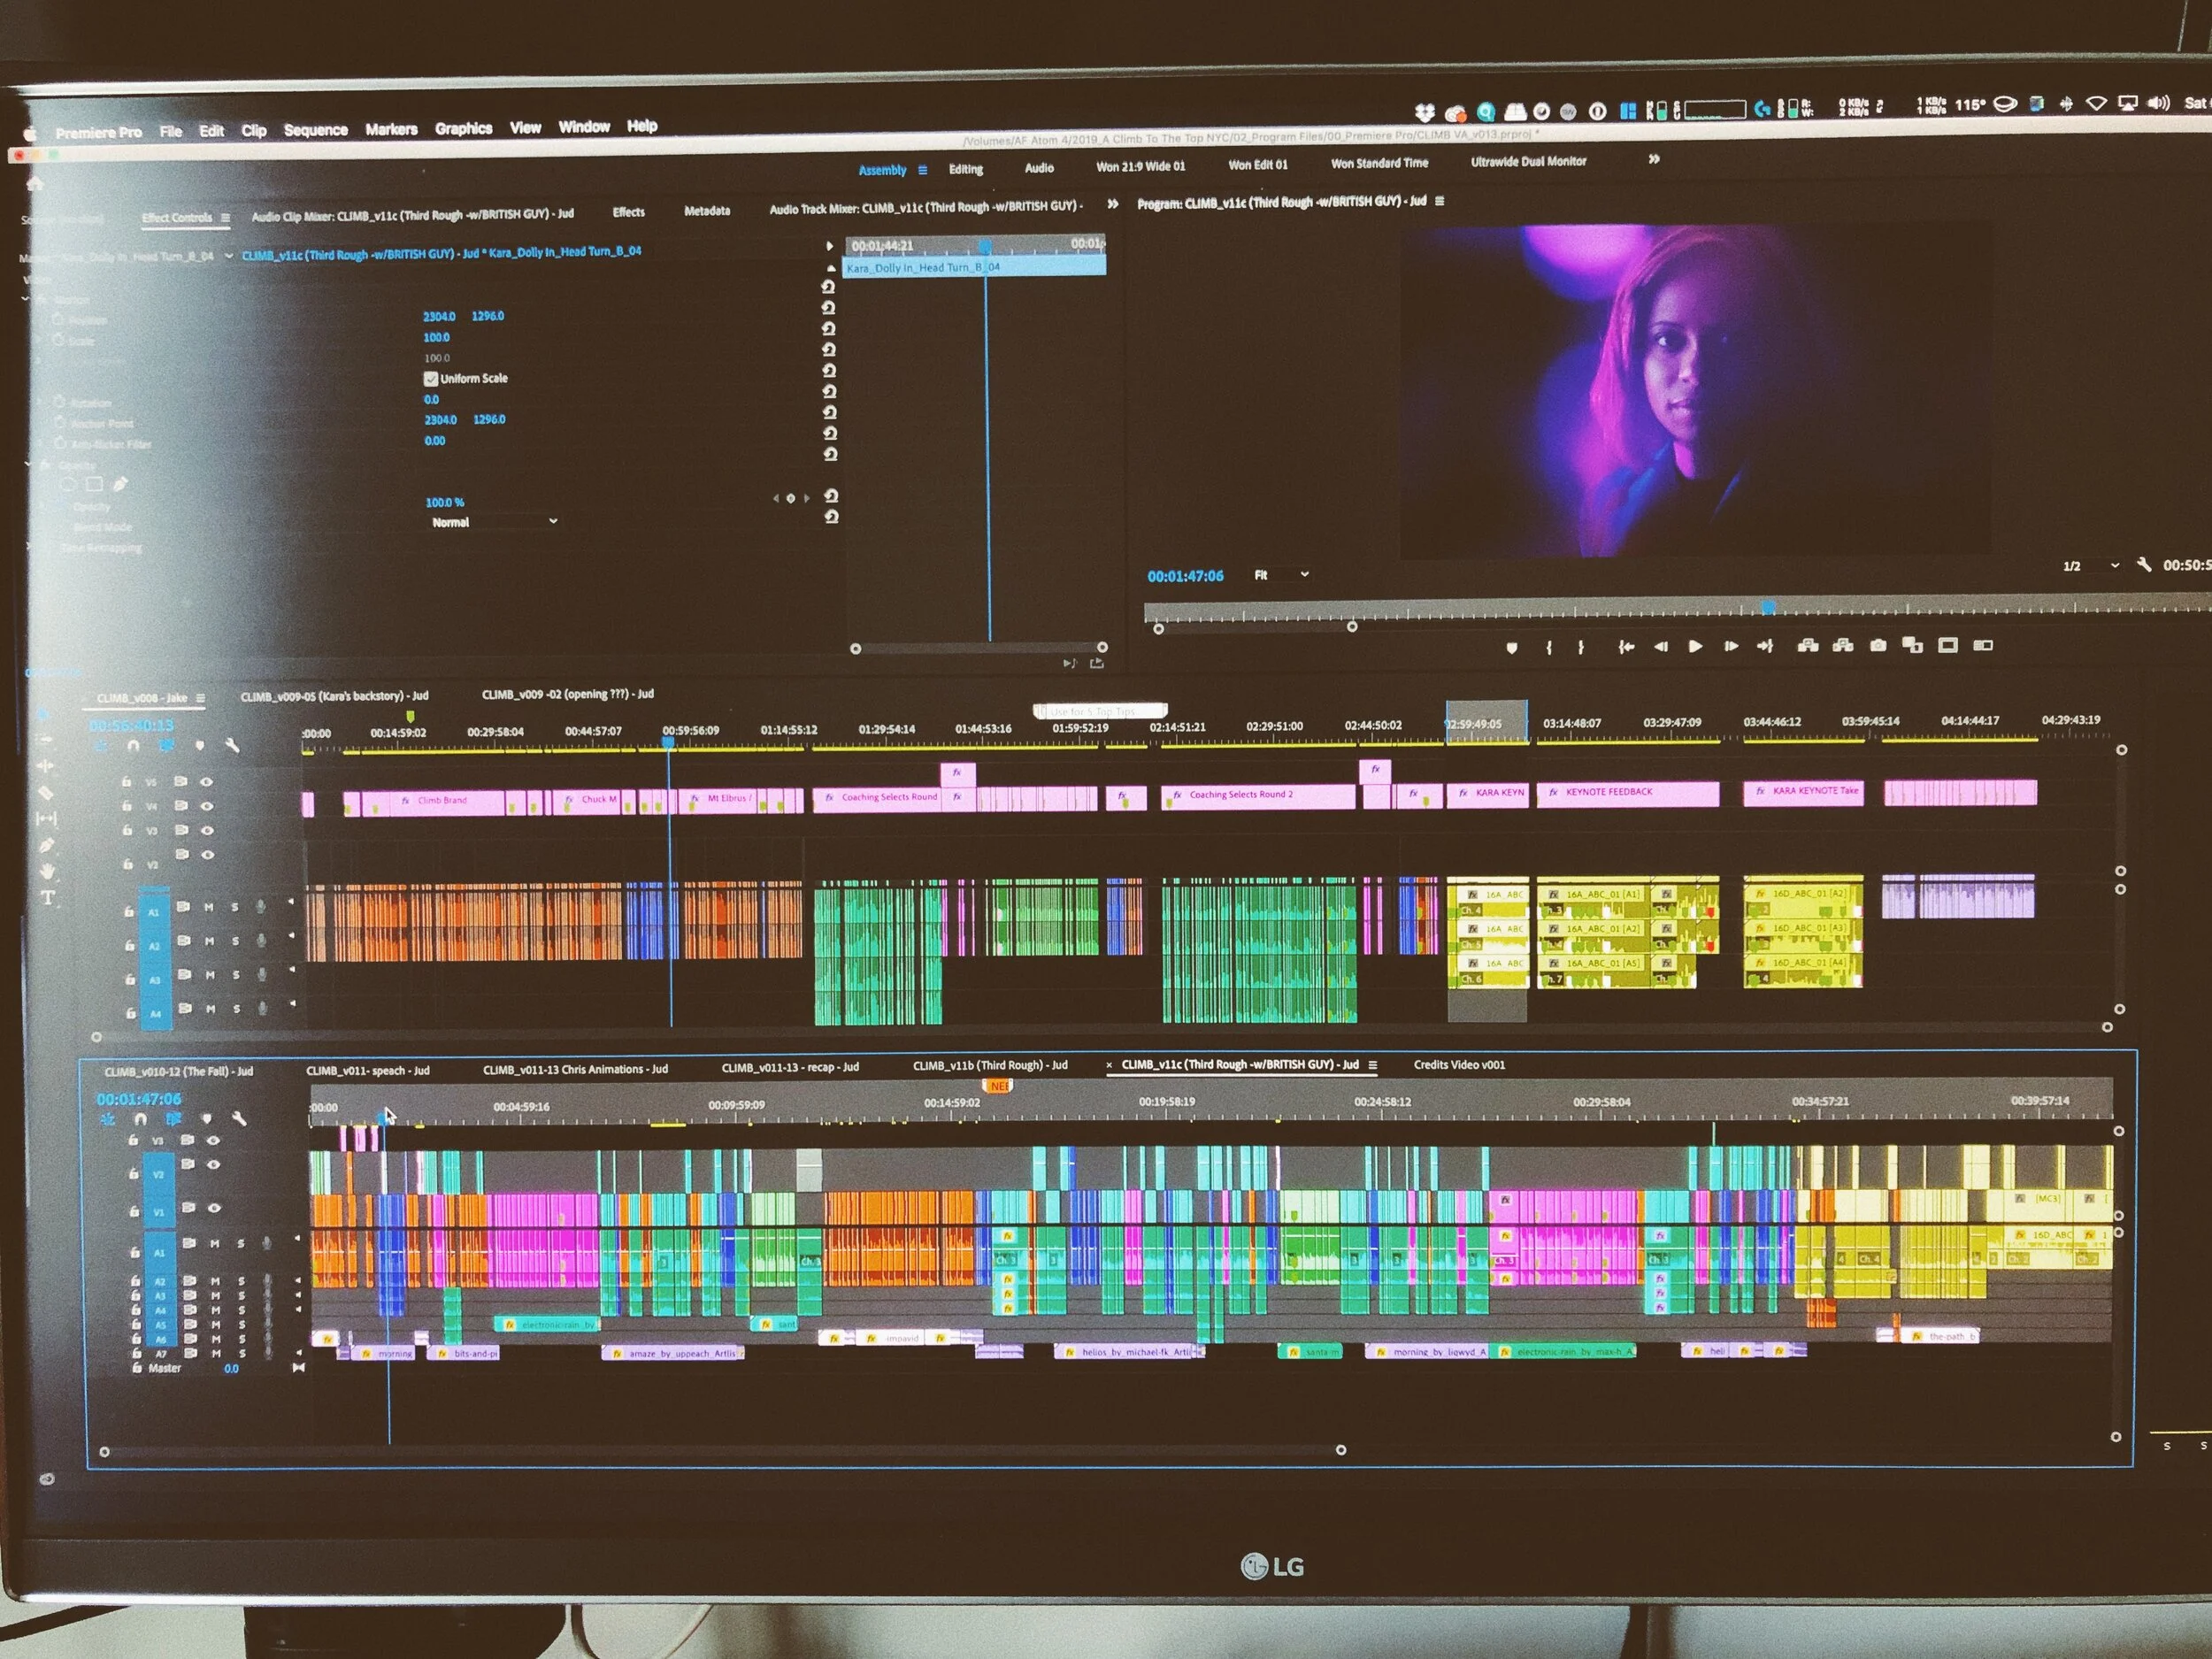
Task: Click Go to In point button
Action: [x=1626, y=647]
